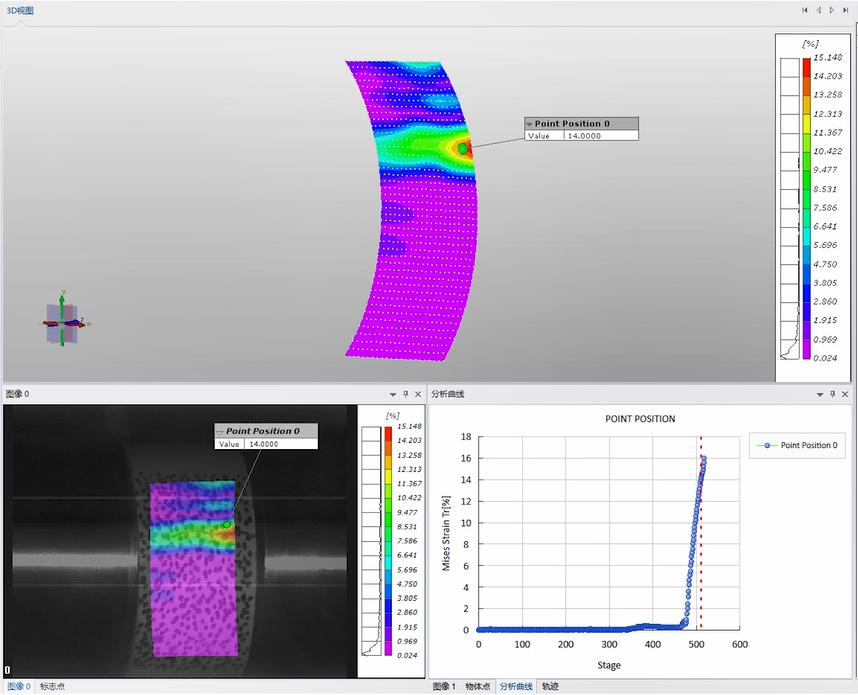Collapse Point Position 0 label in image view
Screen dimensions: 858x695
[220, 431]
